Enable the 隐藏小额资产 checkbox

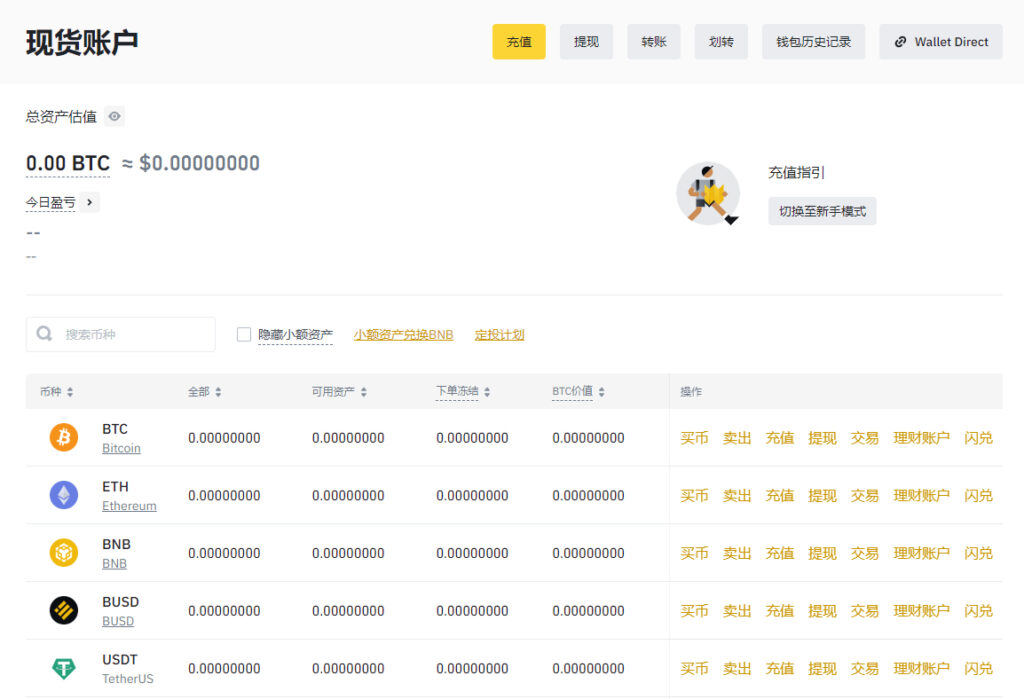coord(244,334)
